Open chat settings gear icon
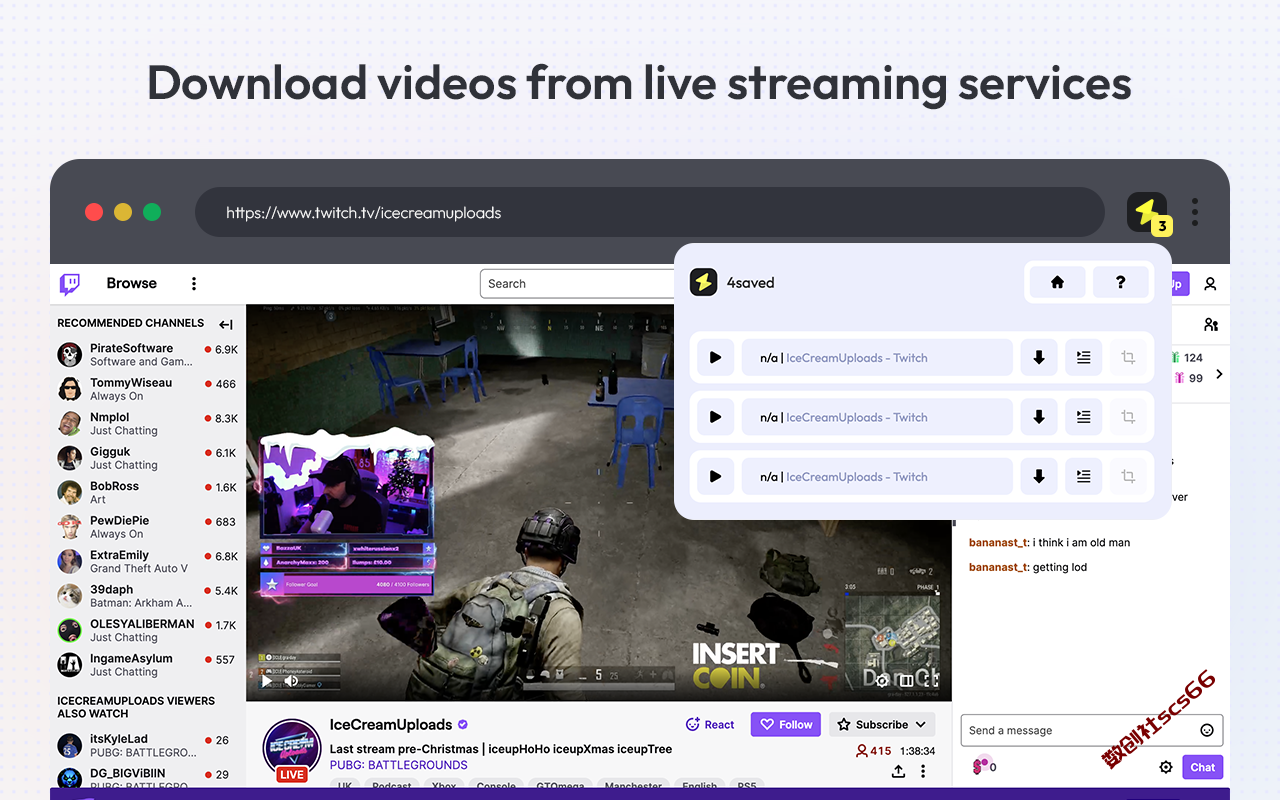This screenshot has height=800, width=1280. (x=1166, y=767)
